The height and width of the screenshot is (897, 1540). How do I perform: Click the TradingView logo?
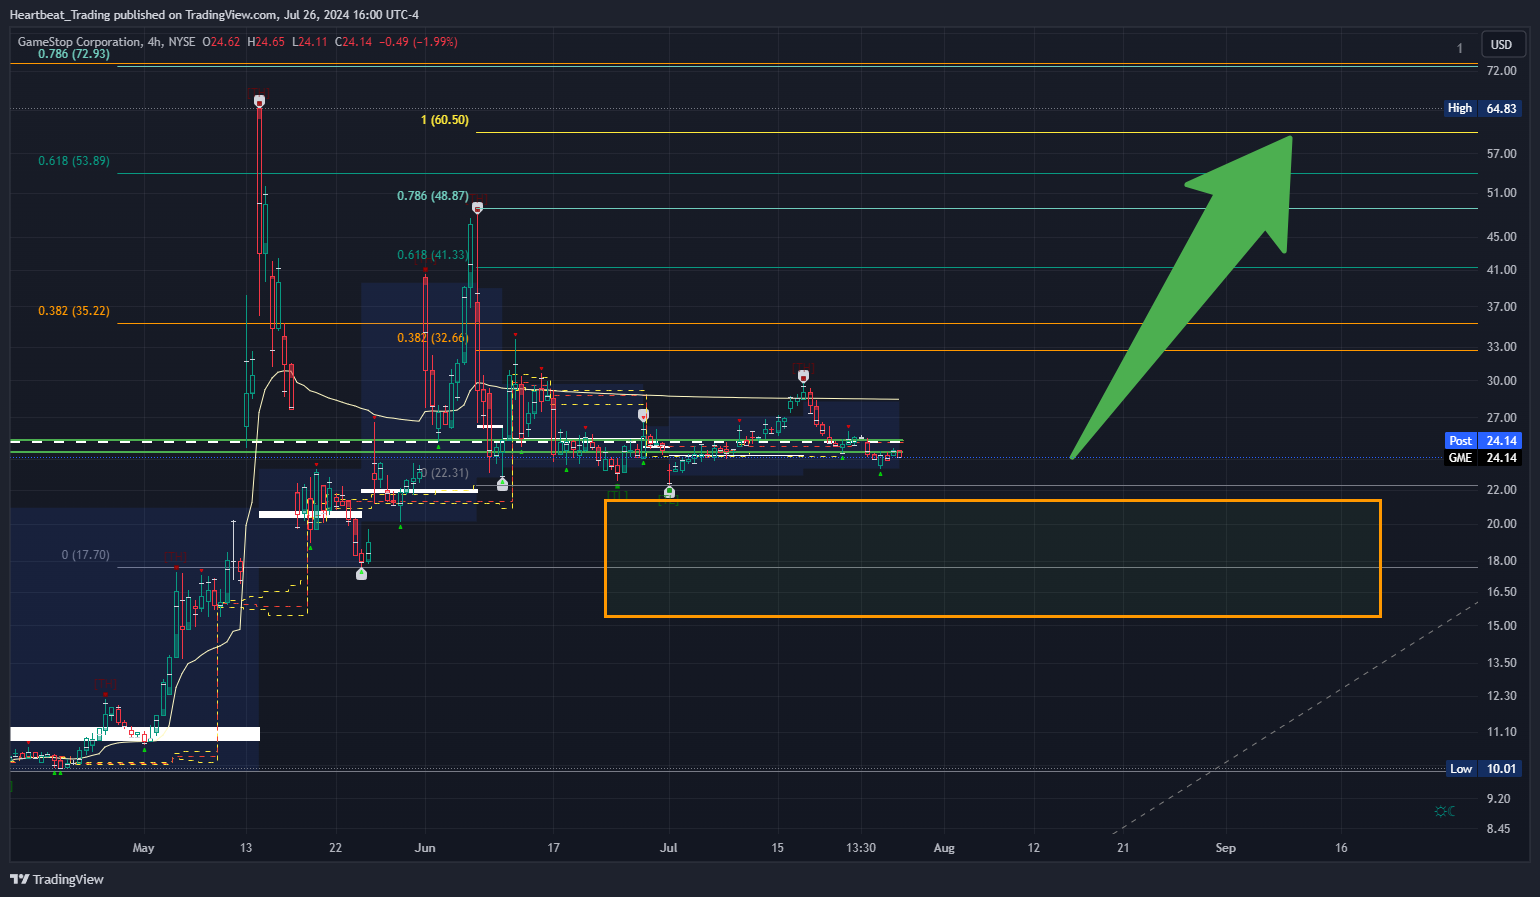point(57,879)
